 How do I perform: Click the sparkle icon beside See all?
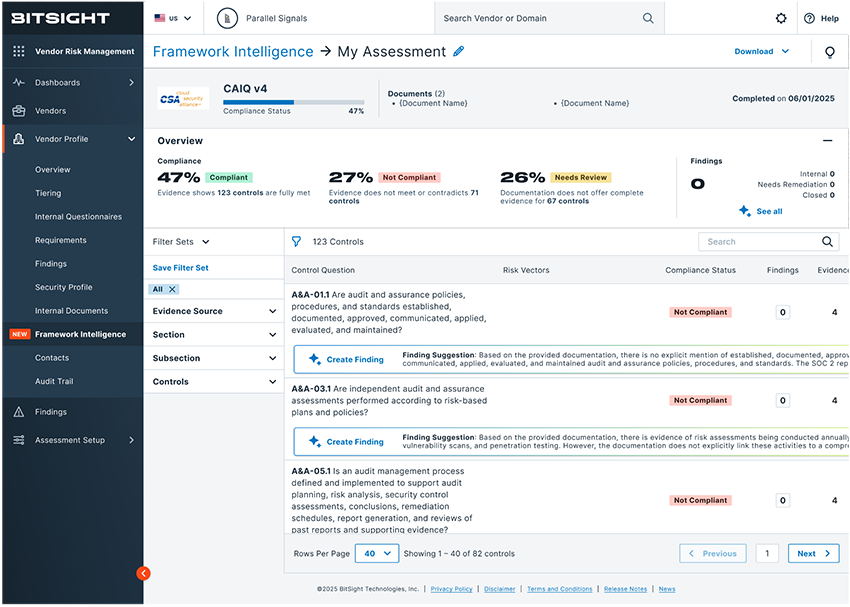[x=745, y=211]
